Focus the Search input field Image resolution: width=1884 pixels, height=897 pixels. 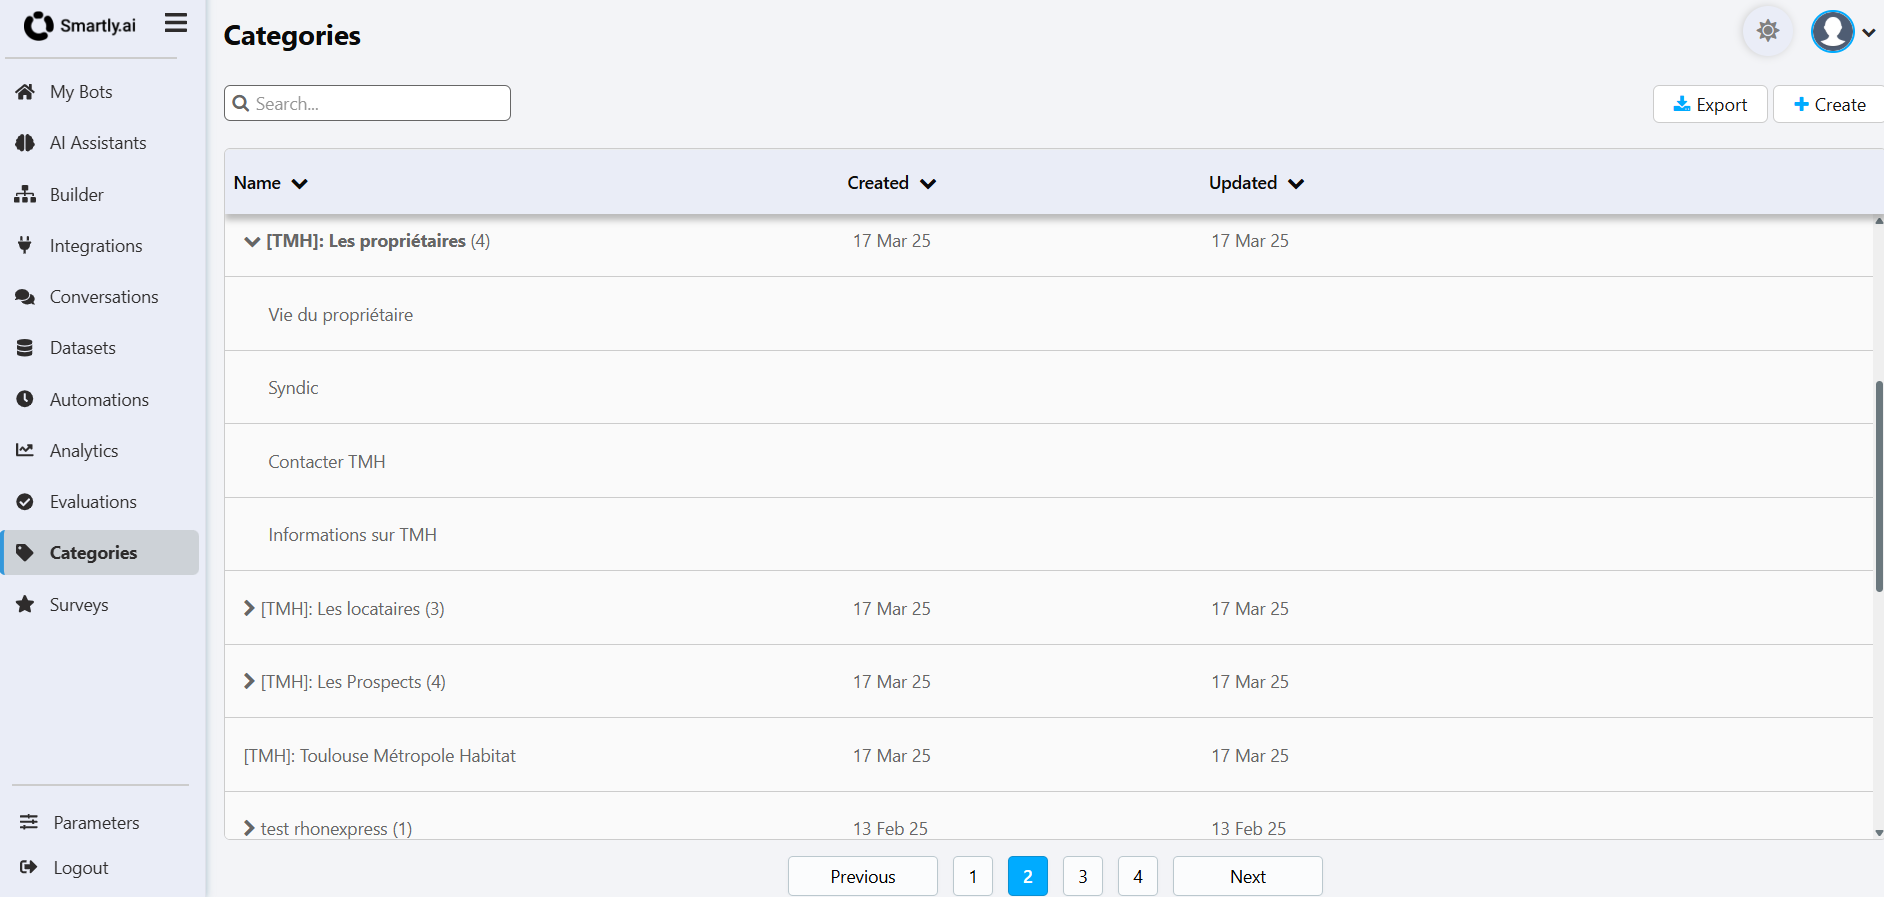[367, 103]
